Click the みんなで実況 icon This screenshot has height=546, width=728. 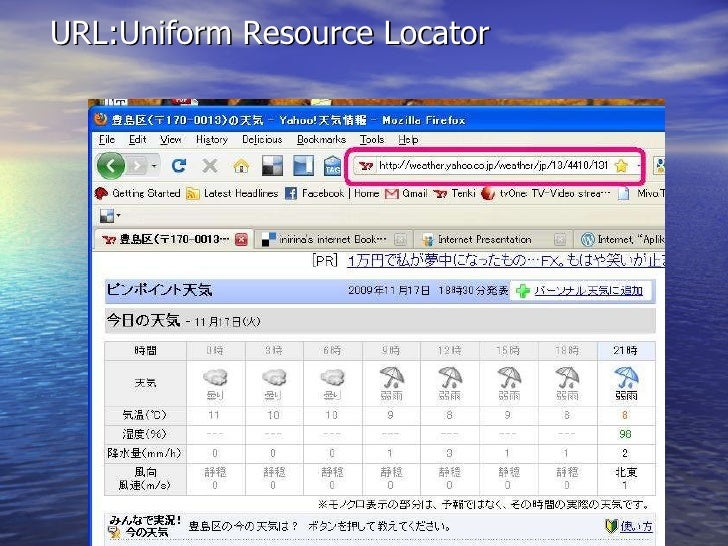(115, 532)
